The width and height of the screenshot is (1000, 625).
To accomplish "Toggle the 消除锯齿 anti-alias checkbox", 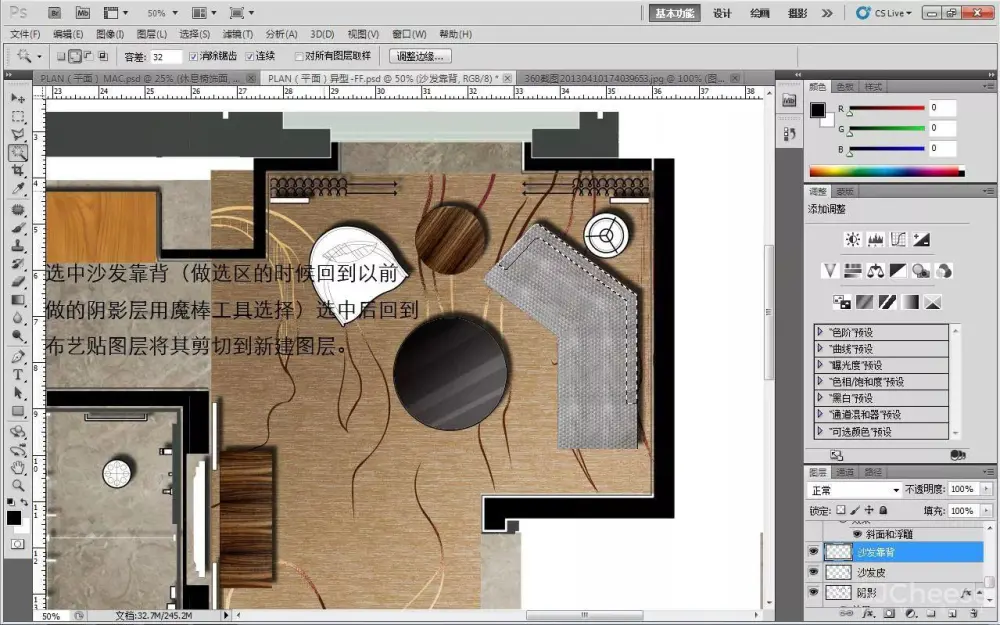I will coord(194,56).
